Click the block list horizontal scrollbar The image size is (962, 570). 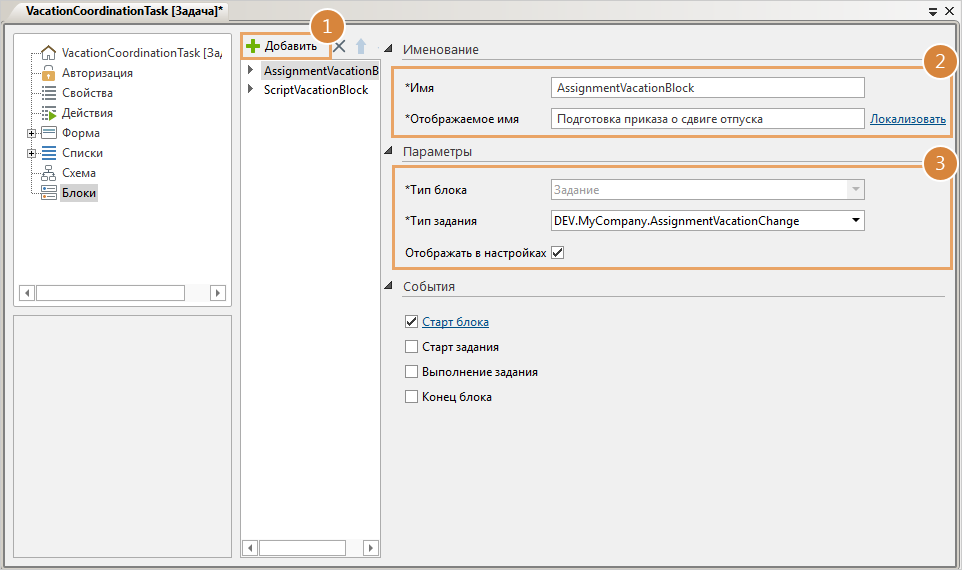point(310,548)
